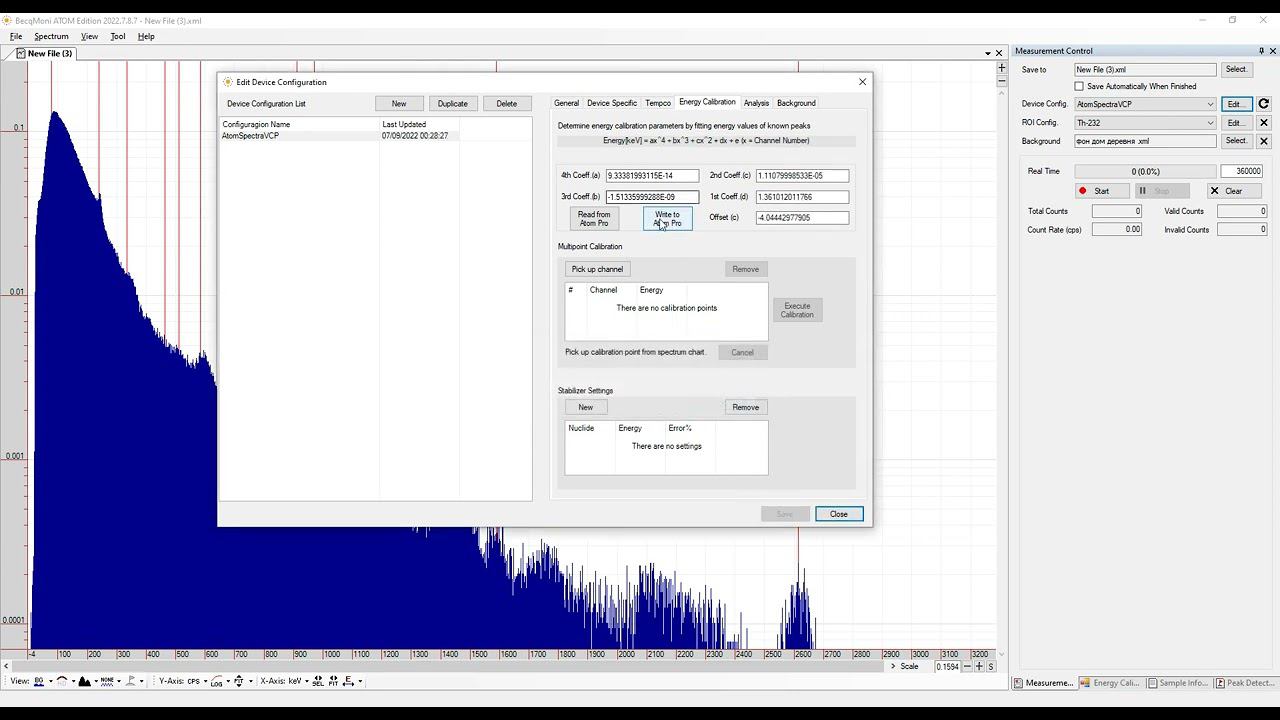Click the X-axis horizontal FIT icon
The image size is (1280, 720).
tap(334, 681)
